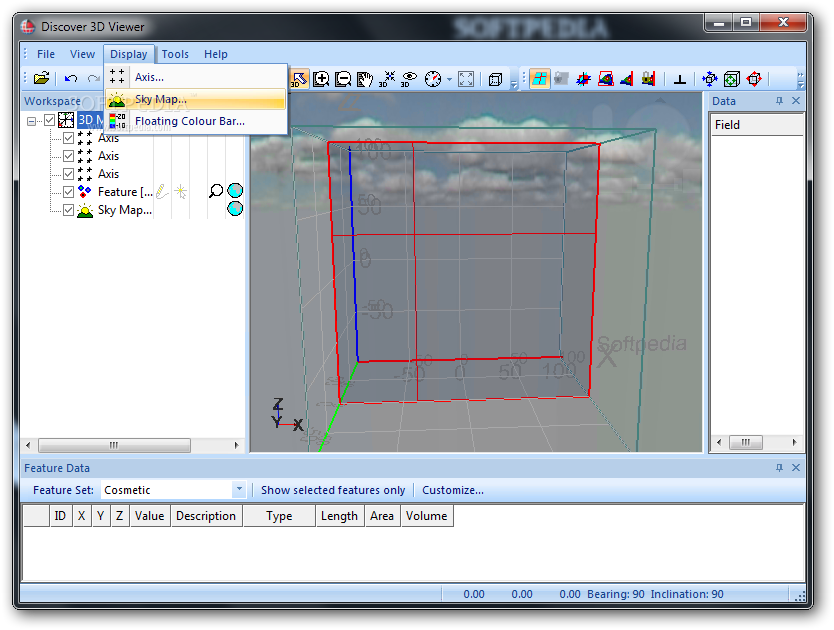Image resolution: width=834 pixels, height=630 pixels.
Task: Click the Workspace horizontal scrollbar thumb
Action: (x=114, y=445)
